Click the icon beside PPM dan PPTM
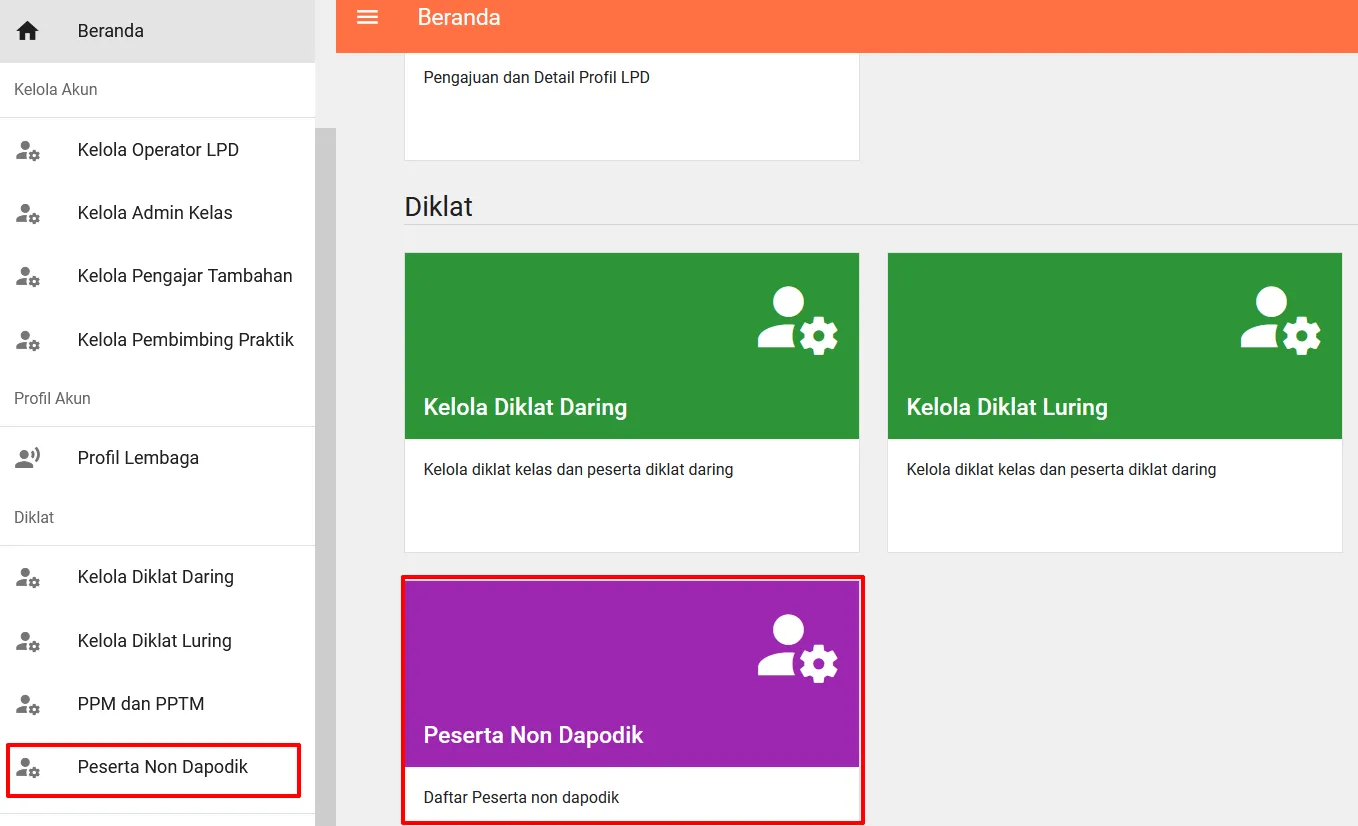The width and height of the screenshot is (1358, 826). pyautogui.click(x=28, y=704)
